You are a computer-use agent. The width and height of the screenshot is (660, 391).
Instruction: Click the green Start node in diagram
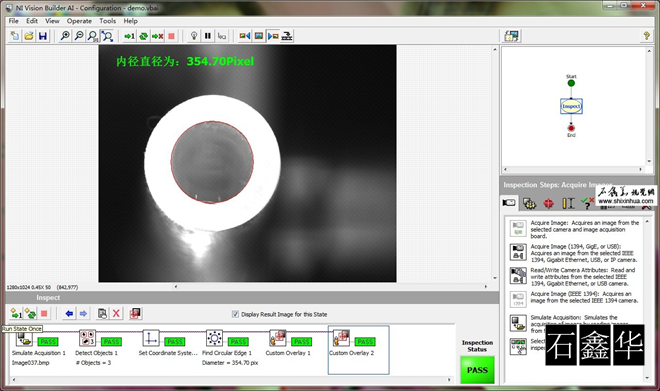coord(571,83)
